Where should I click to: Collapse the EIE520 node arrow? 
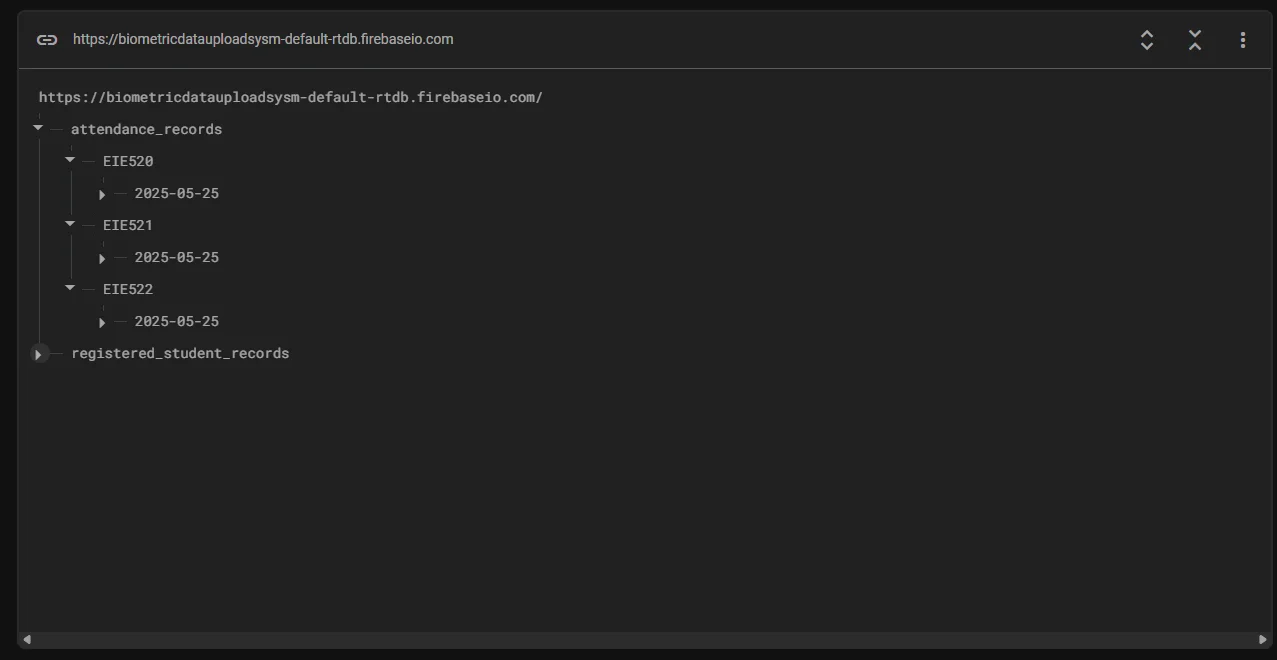coord(70,160)
